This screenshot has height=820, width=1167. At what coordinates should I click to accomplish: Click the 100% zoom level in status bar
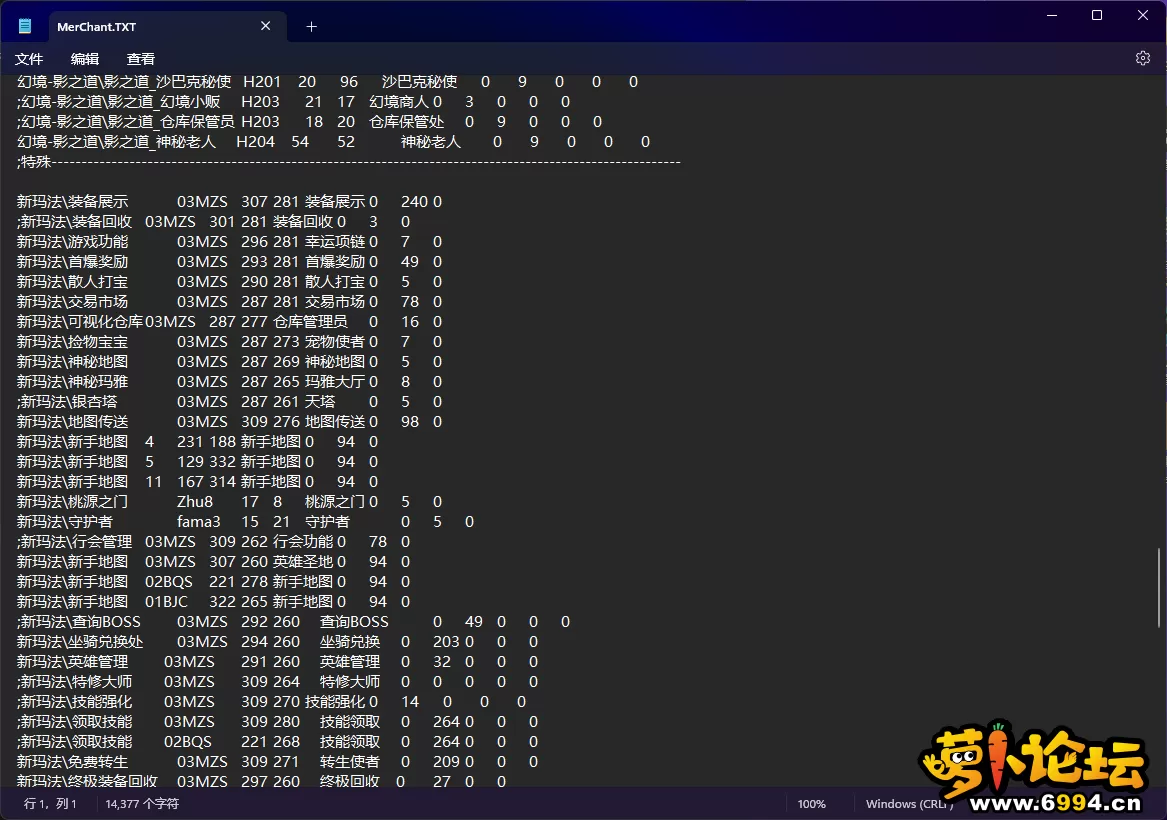tap(811, 804)
